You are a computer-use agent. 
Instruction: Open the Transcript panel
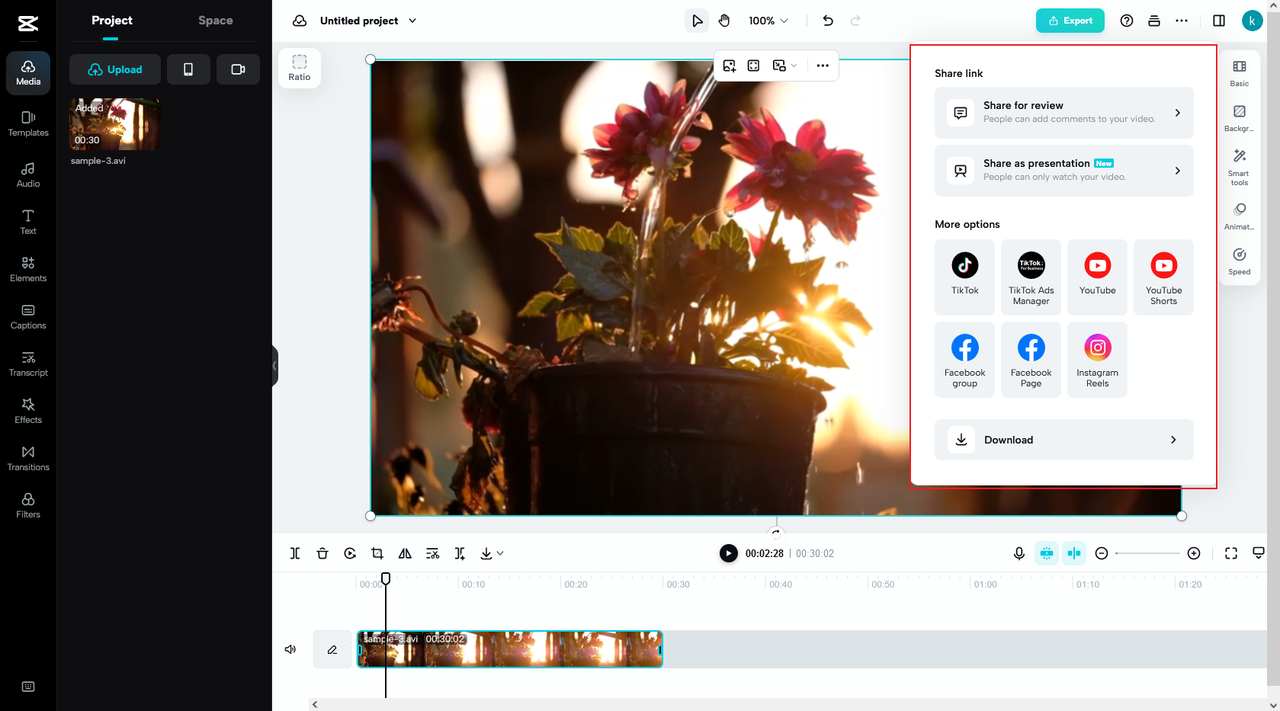point(28,363)
